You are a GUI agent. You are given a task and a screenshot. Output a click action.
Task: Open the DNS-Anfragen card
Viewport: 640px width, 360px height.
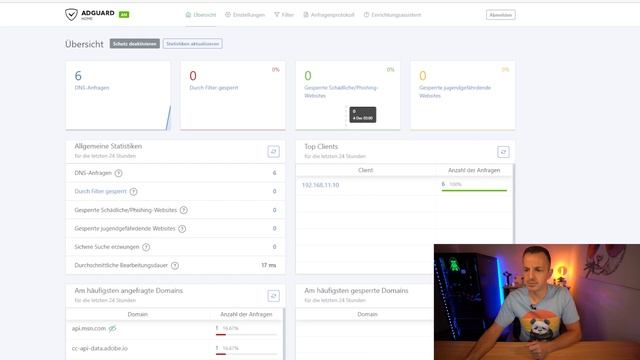(x=118, y=96)
